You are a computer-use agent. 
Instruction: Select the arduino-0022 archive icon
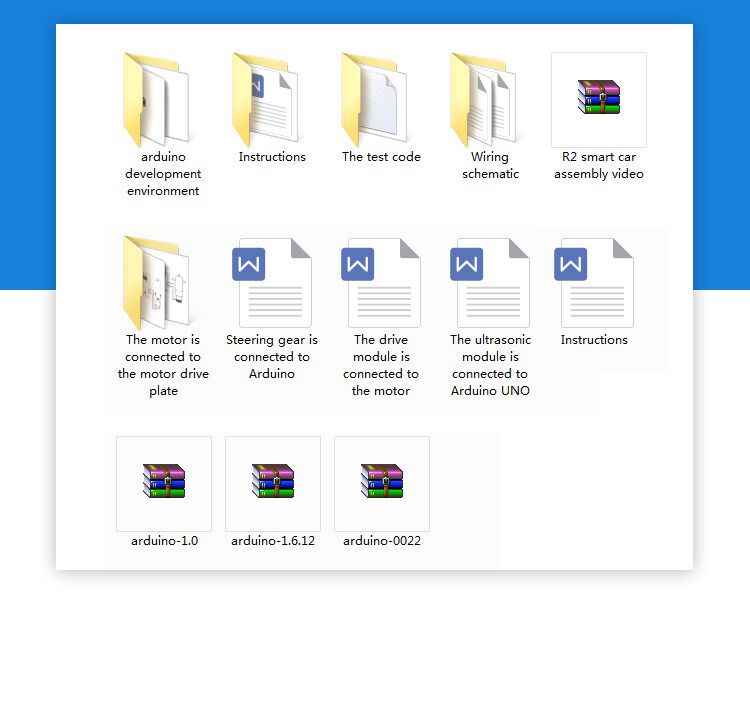pos(382,483)
